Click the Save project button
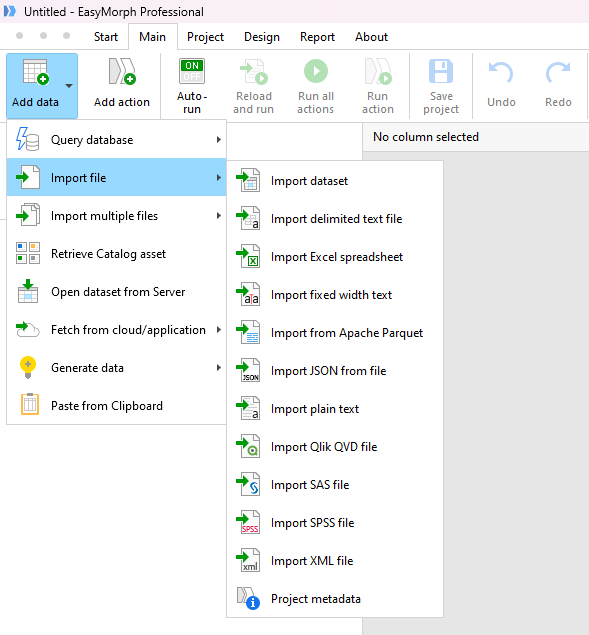 [441, 85]
